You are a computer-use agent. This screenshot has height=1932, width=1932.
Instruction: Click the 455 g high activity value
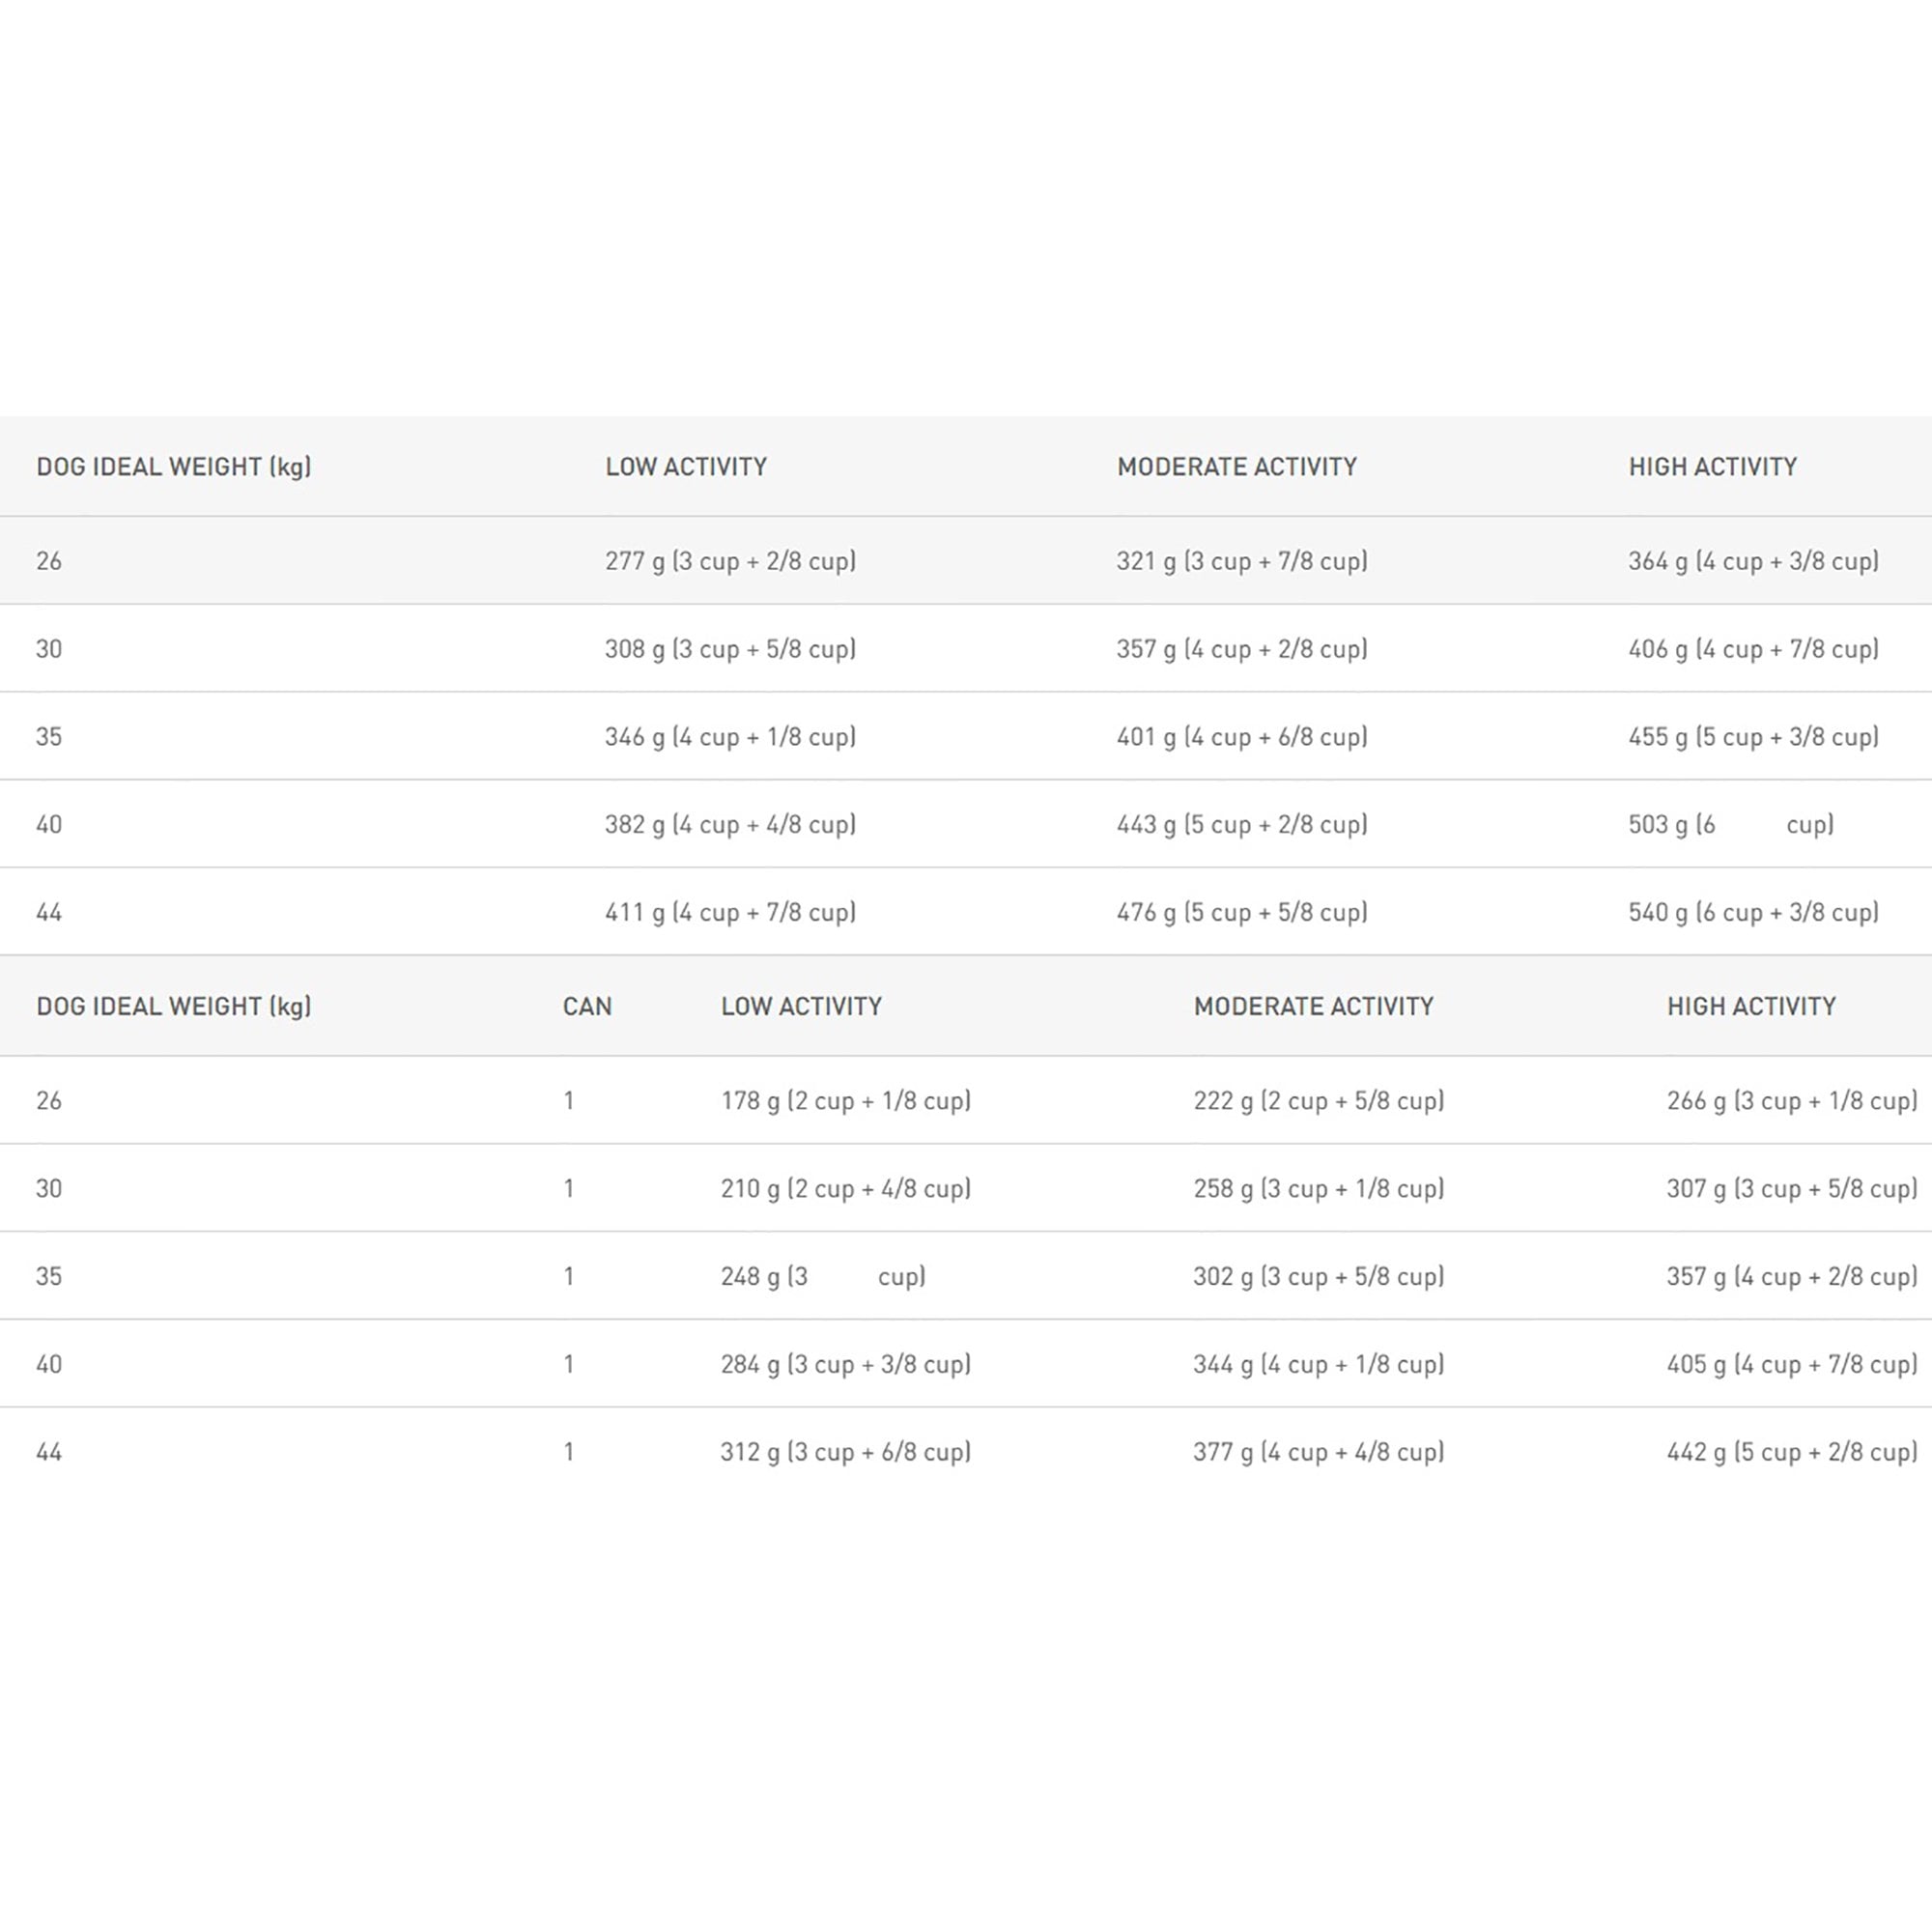pos(1753,737)
